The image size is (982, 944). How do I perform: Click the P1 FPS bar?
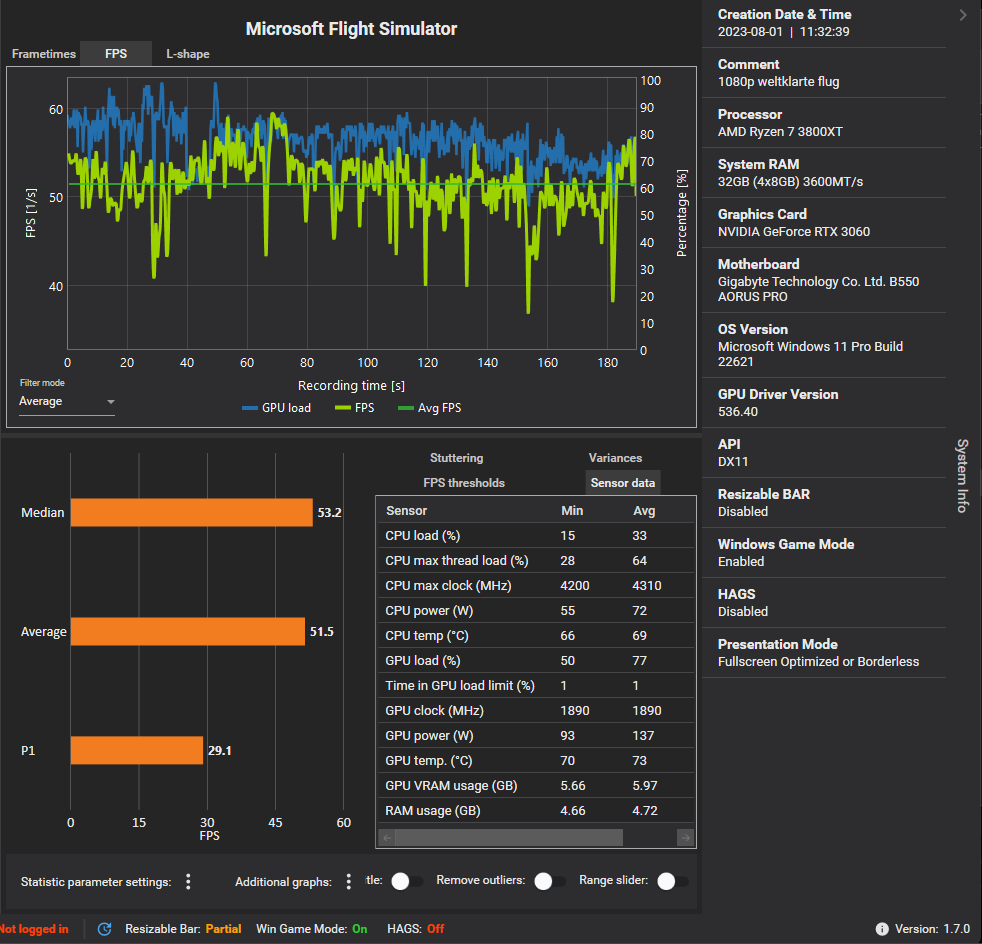coord(137,750)
